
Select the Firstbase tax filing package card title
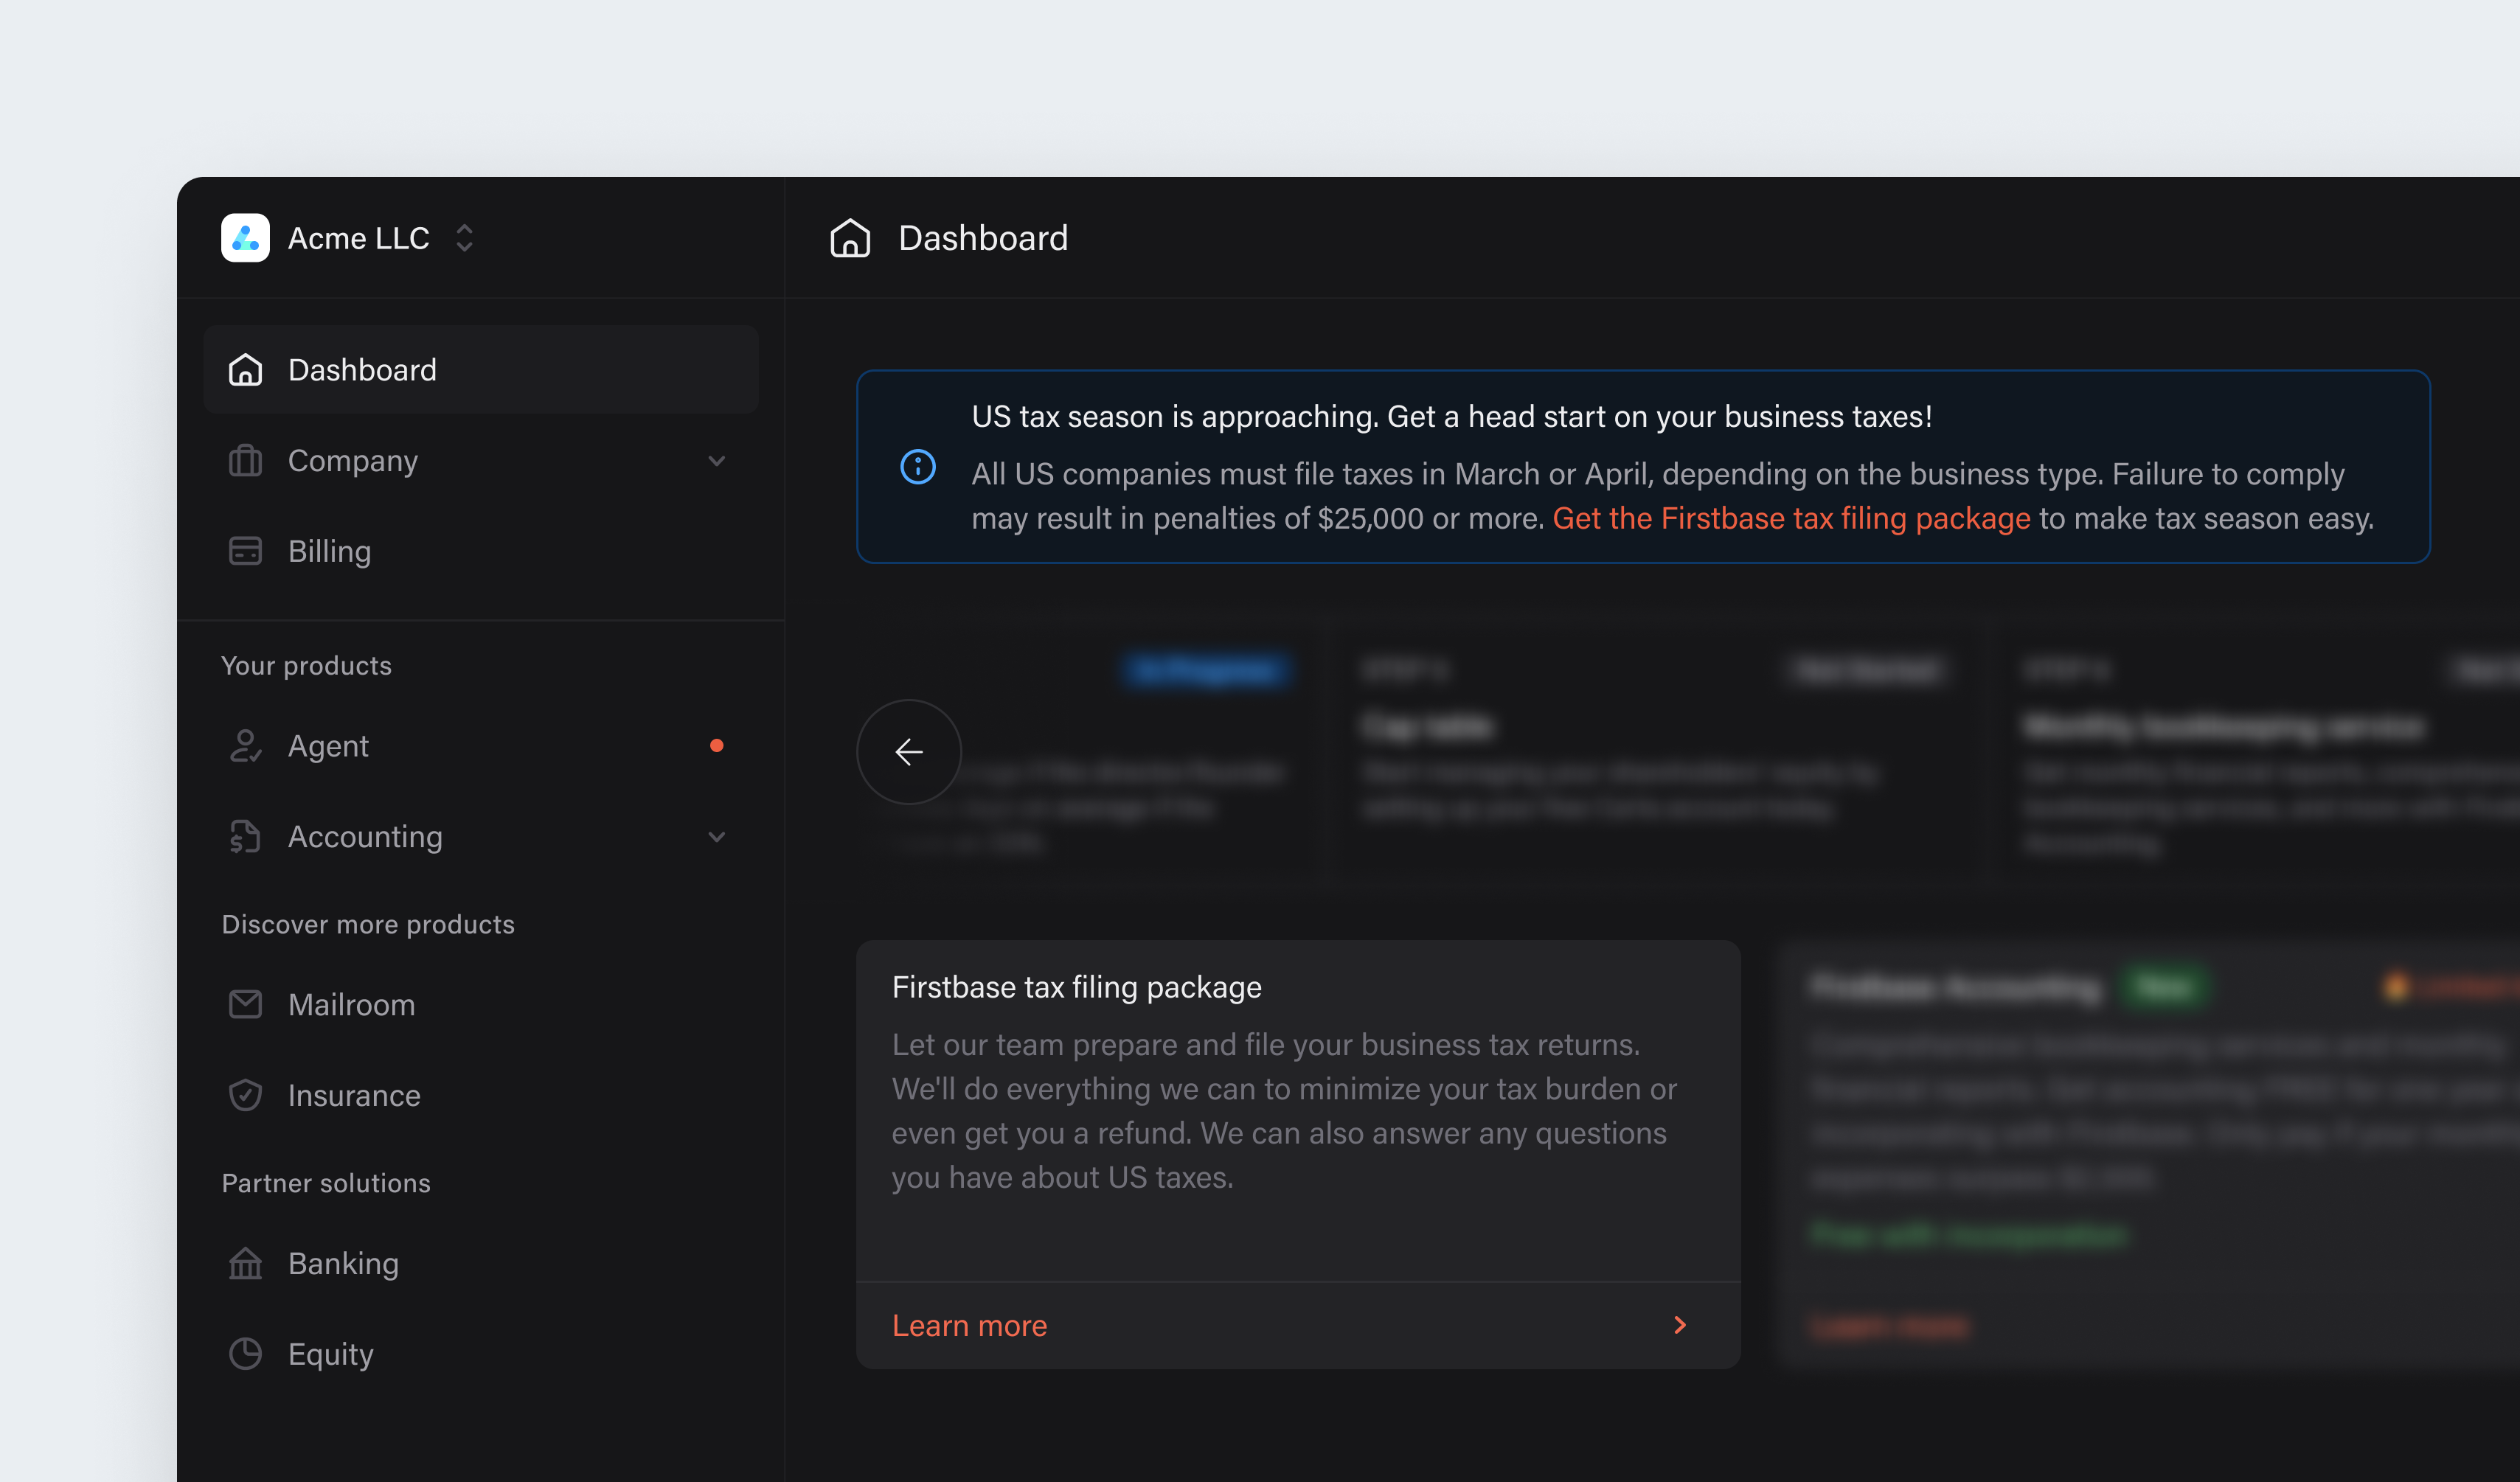(x=1076, y=987)
